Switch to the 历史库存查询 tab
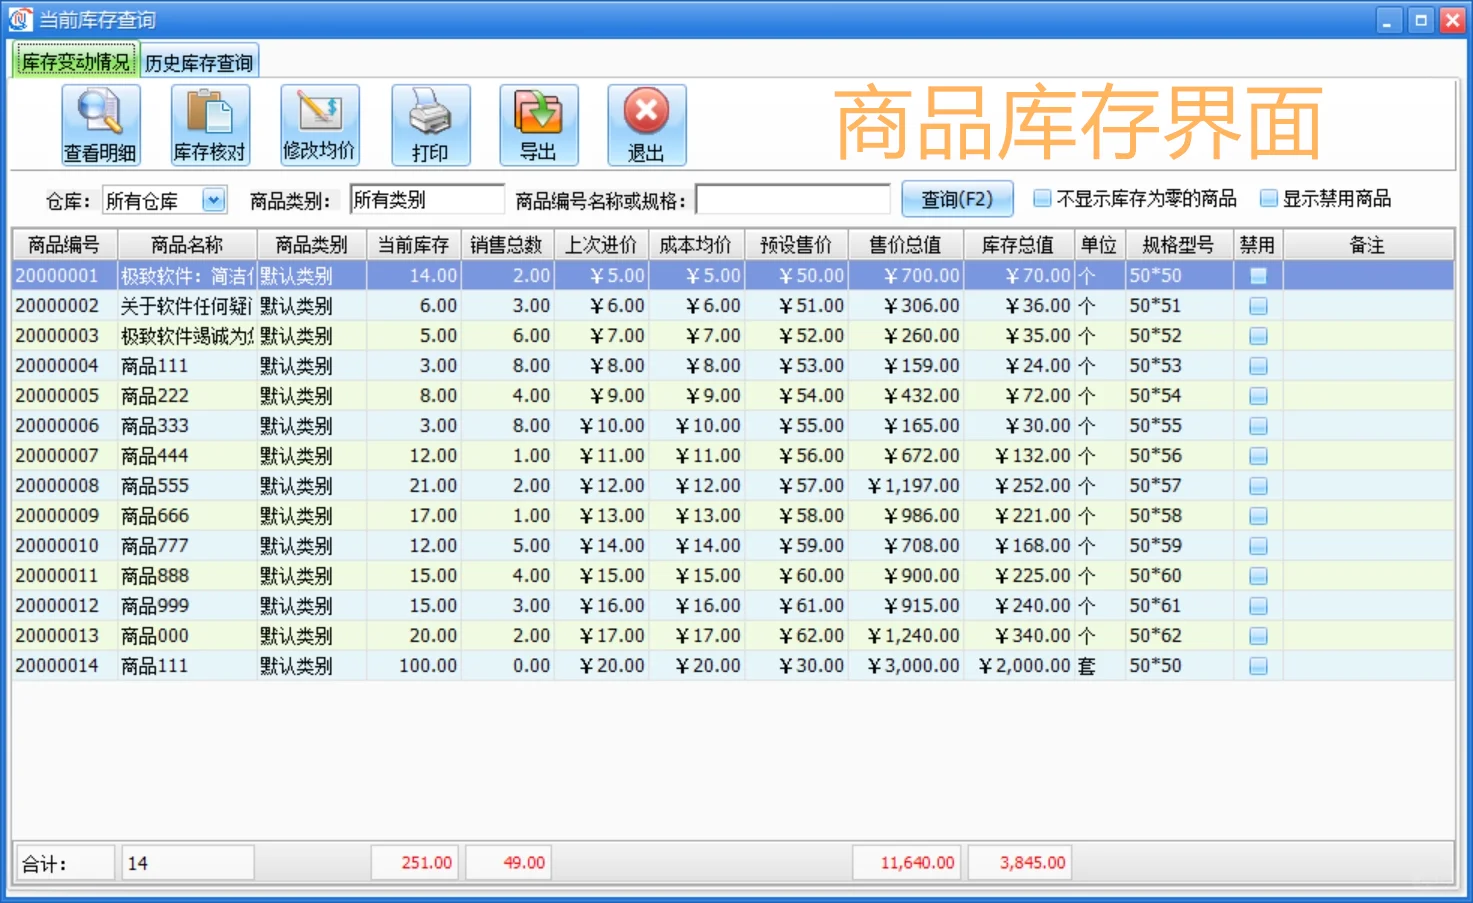 pos(197,60)
